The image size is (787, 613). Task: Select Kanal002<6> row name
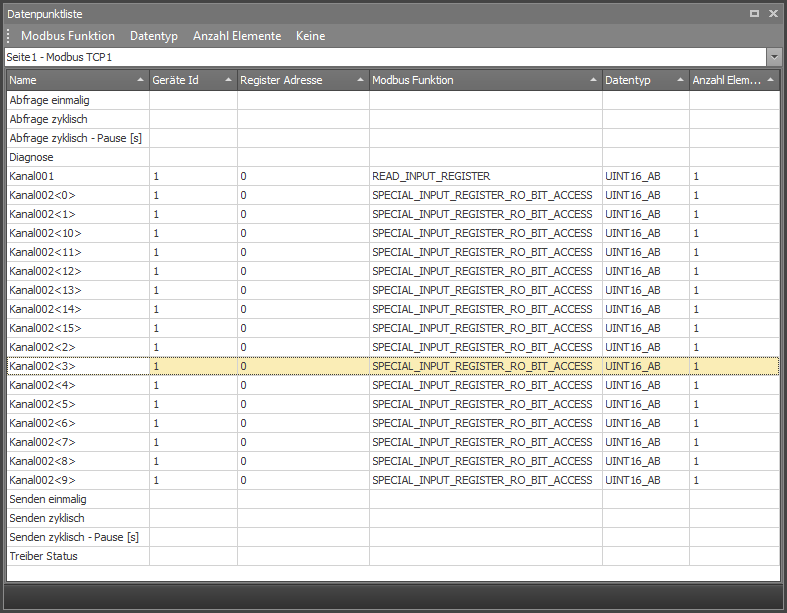click(x=78, y=424)
